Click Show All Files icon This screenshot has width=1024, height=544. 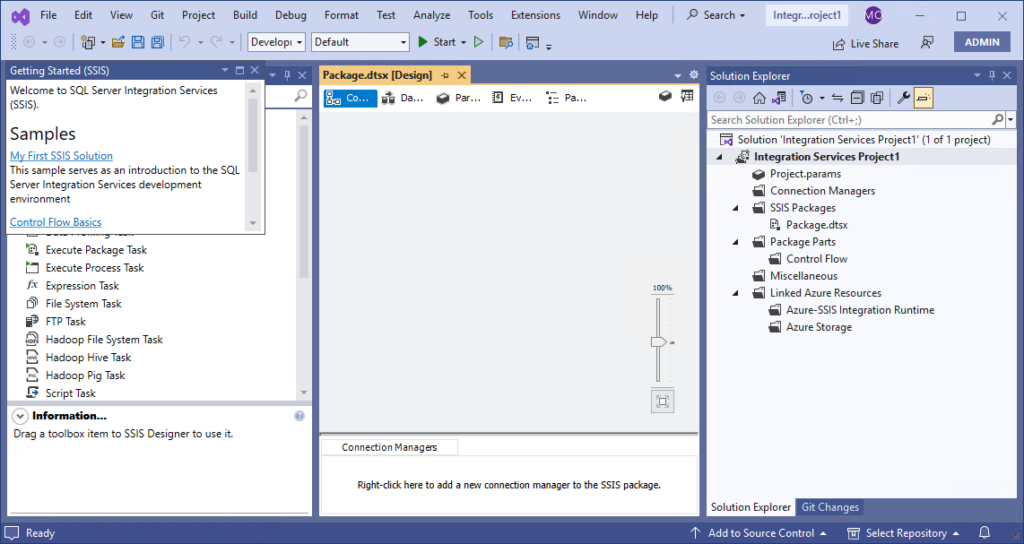point(877,98)
